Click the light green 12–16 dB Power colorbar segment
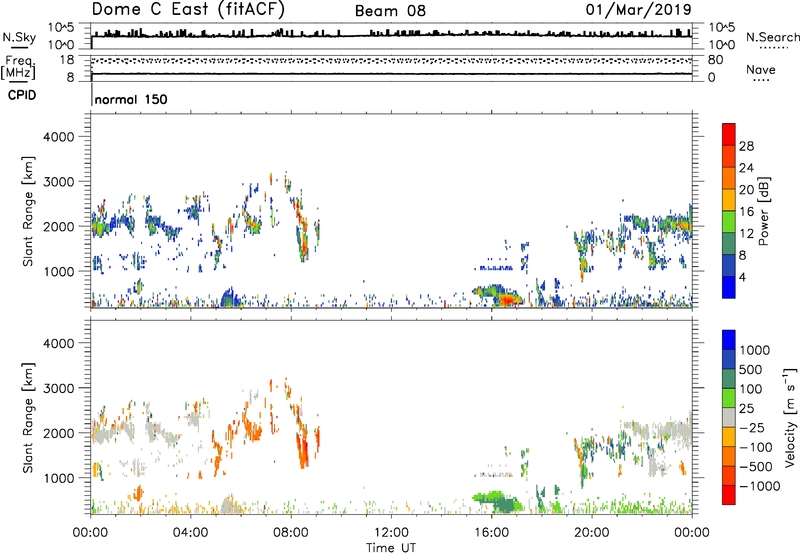The image size is (800, 554). point(729,222)
